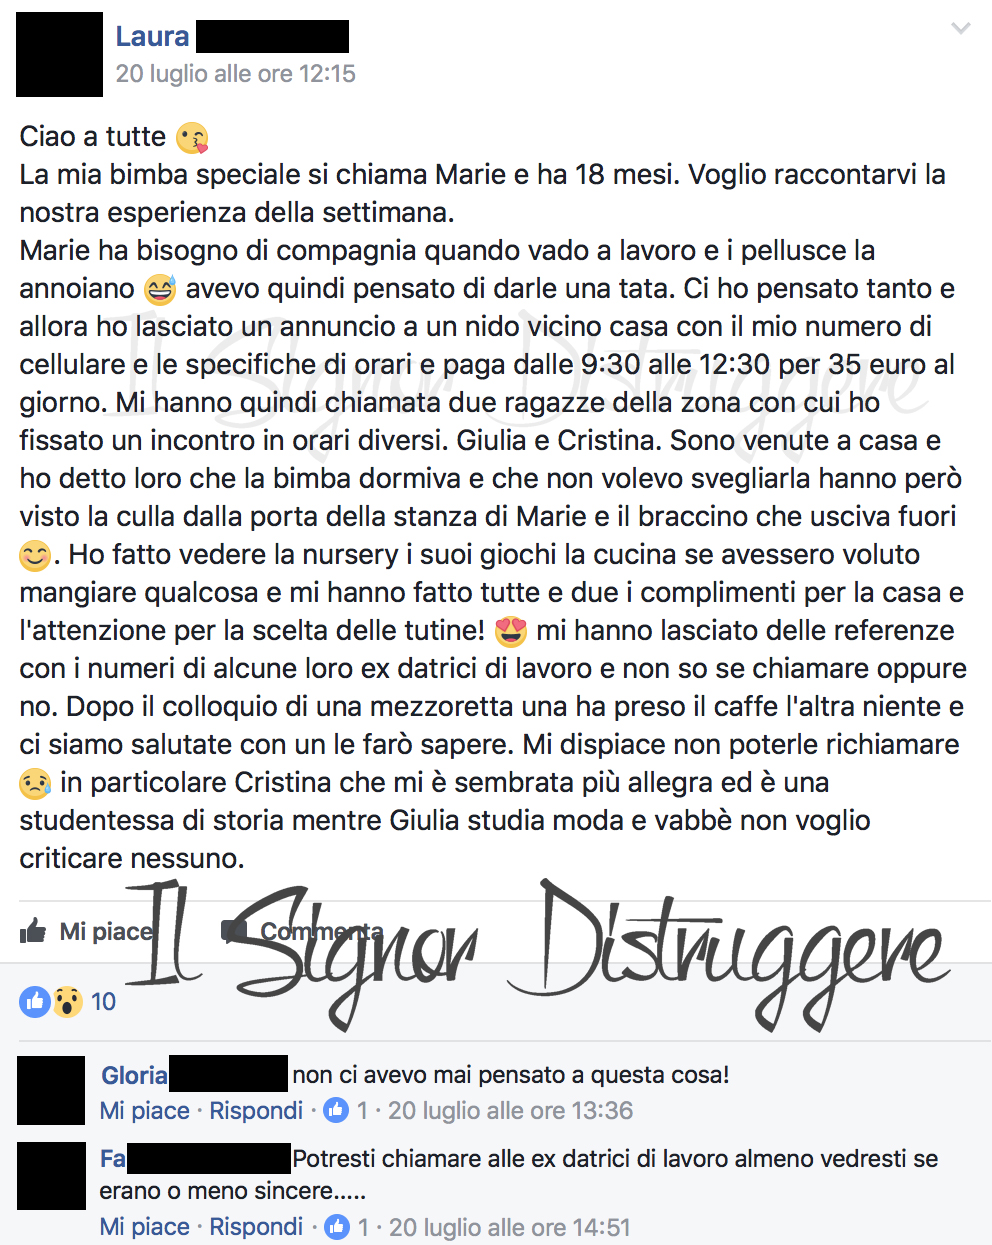Open the post options chevron menu

tap(961, 29)
